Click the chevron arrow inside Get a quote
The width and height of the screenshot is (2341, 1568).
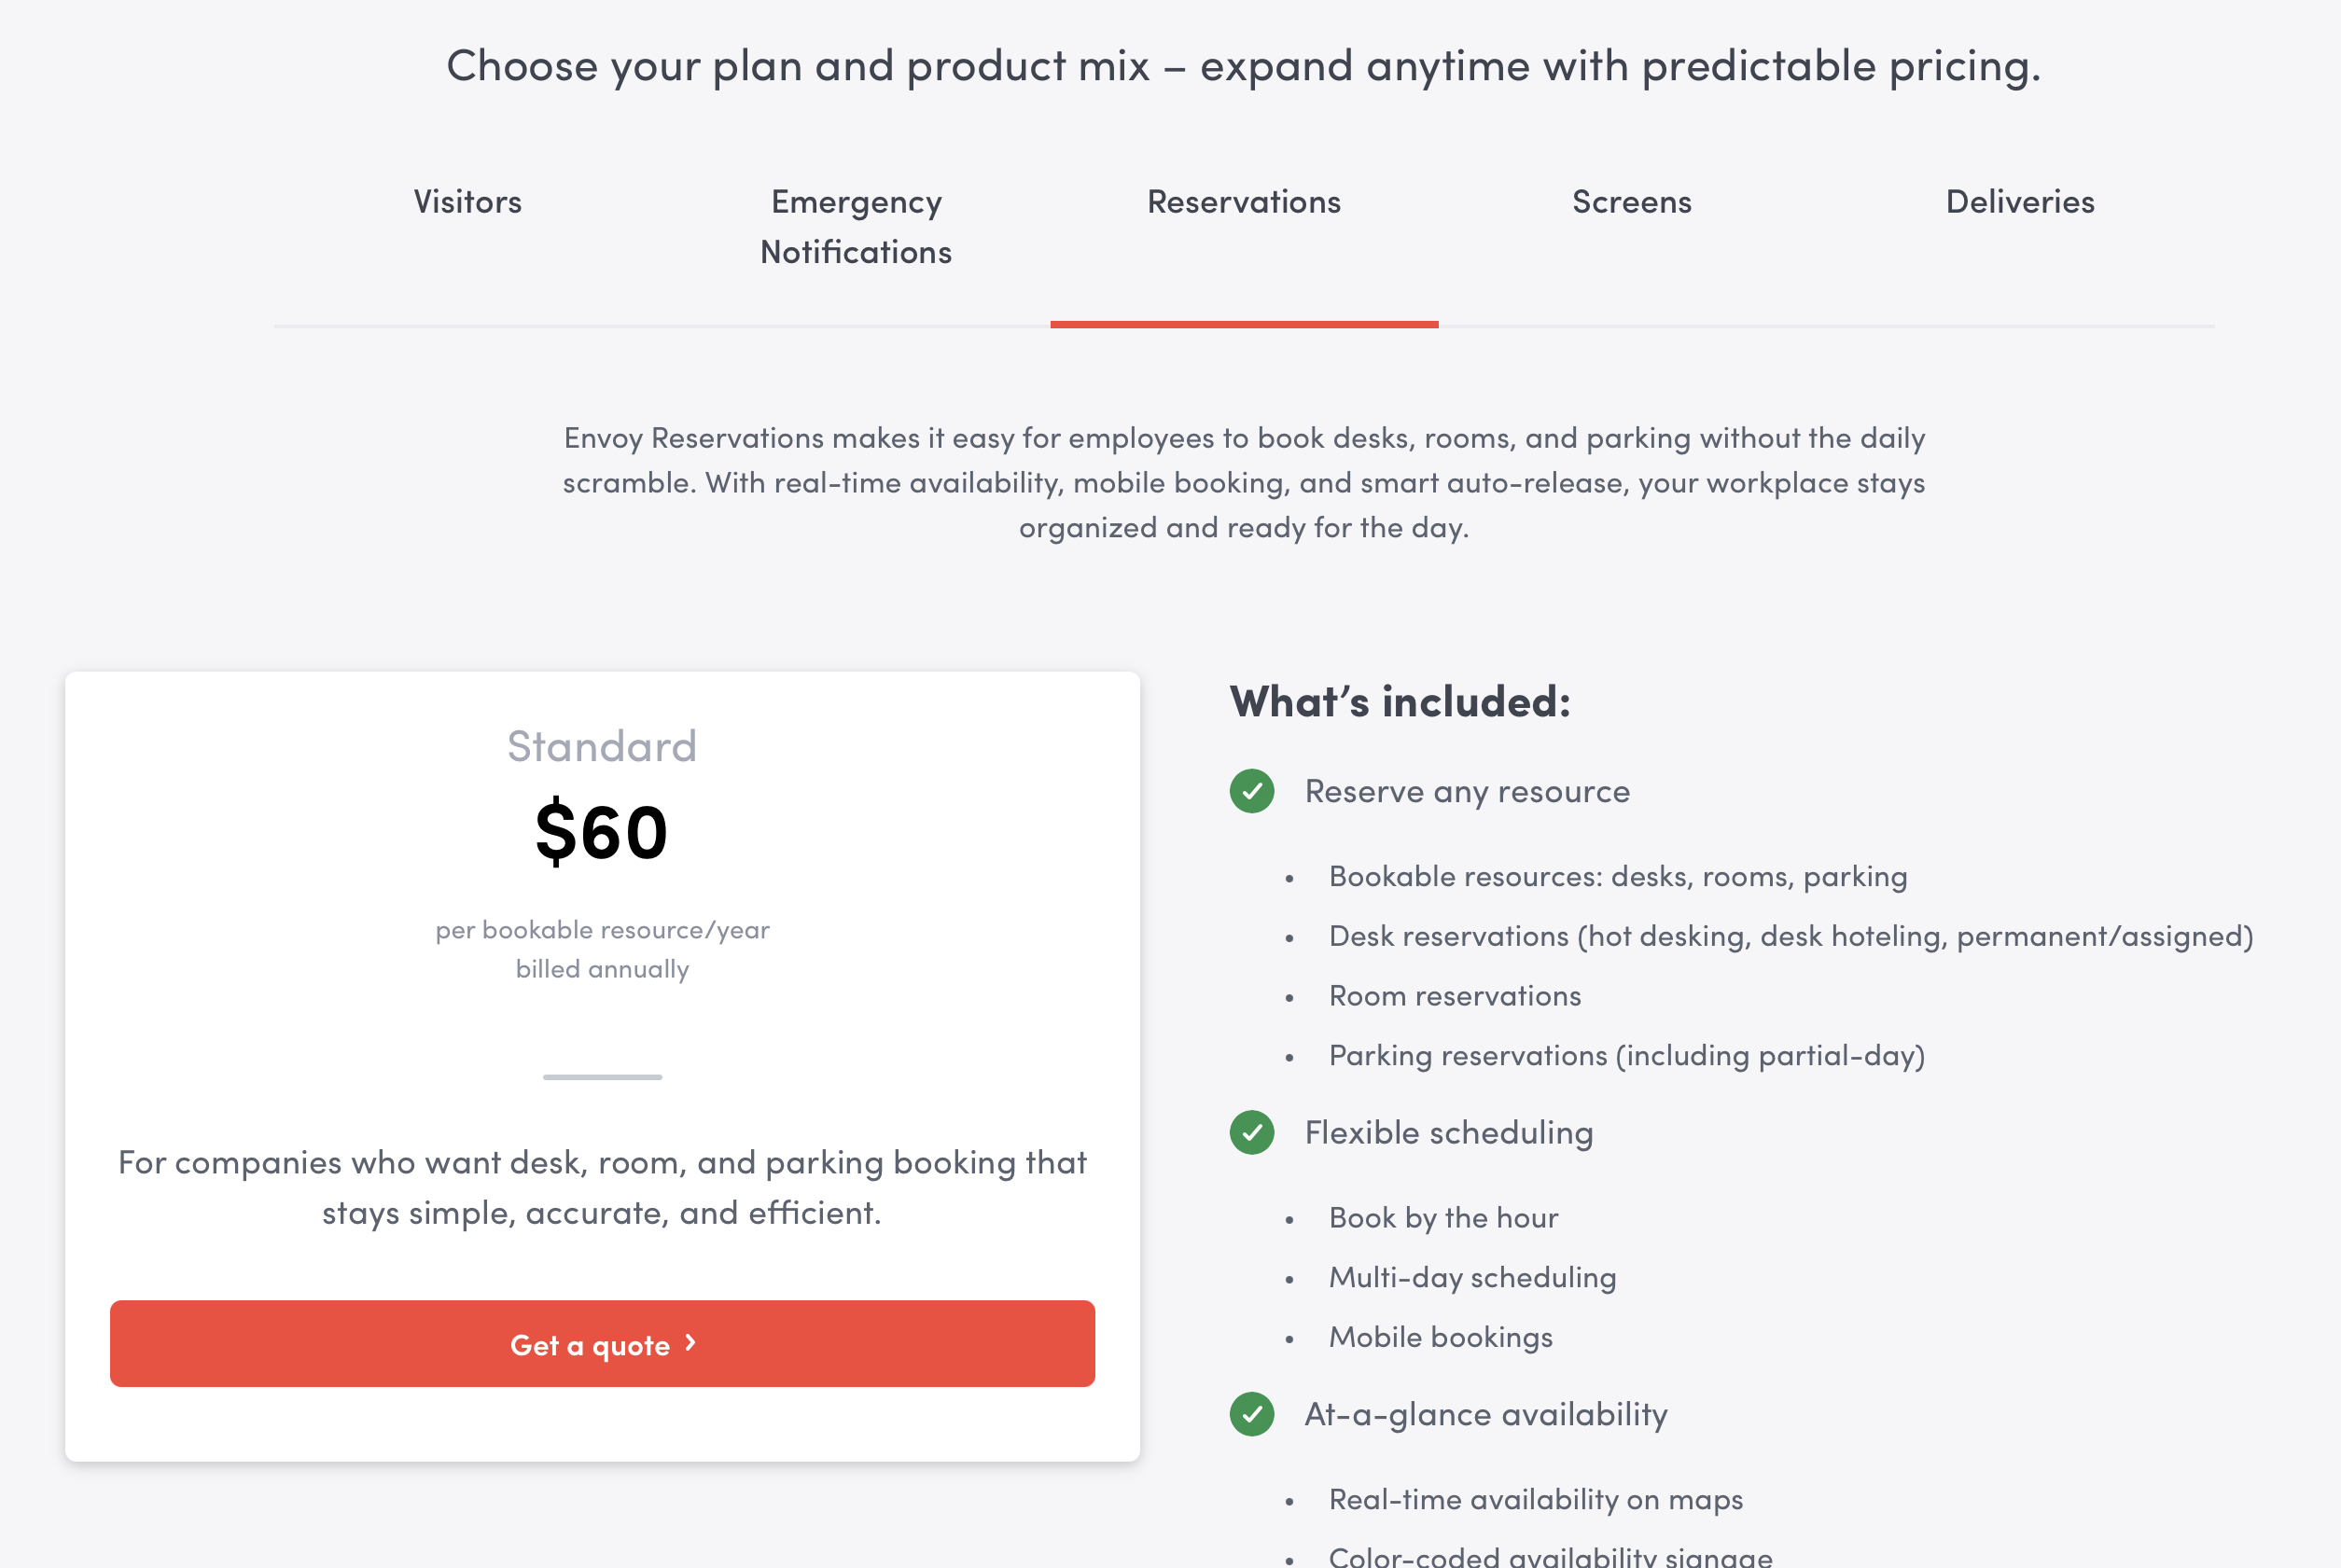[689, 1344]
